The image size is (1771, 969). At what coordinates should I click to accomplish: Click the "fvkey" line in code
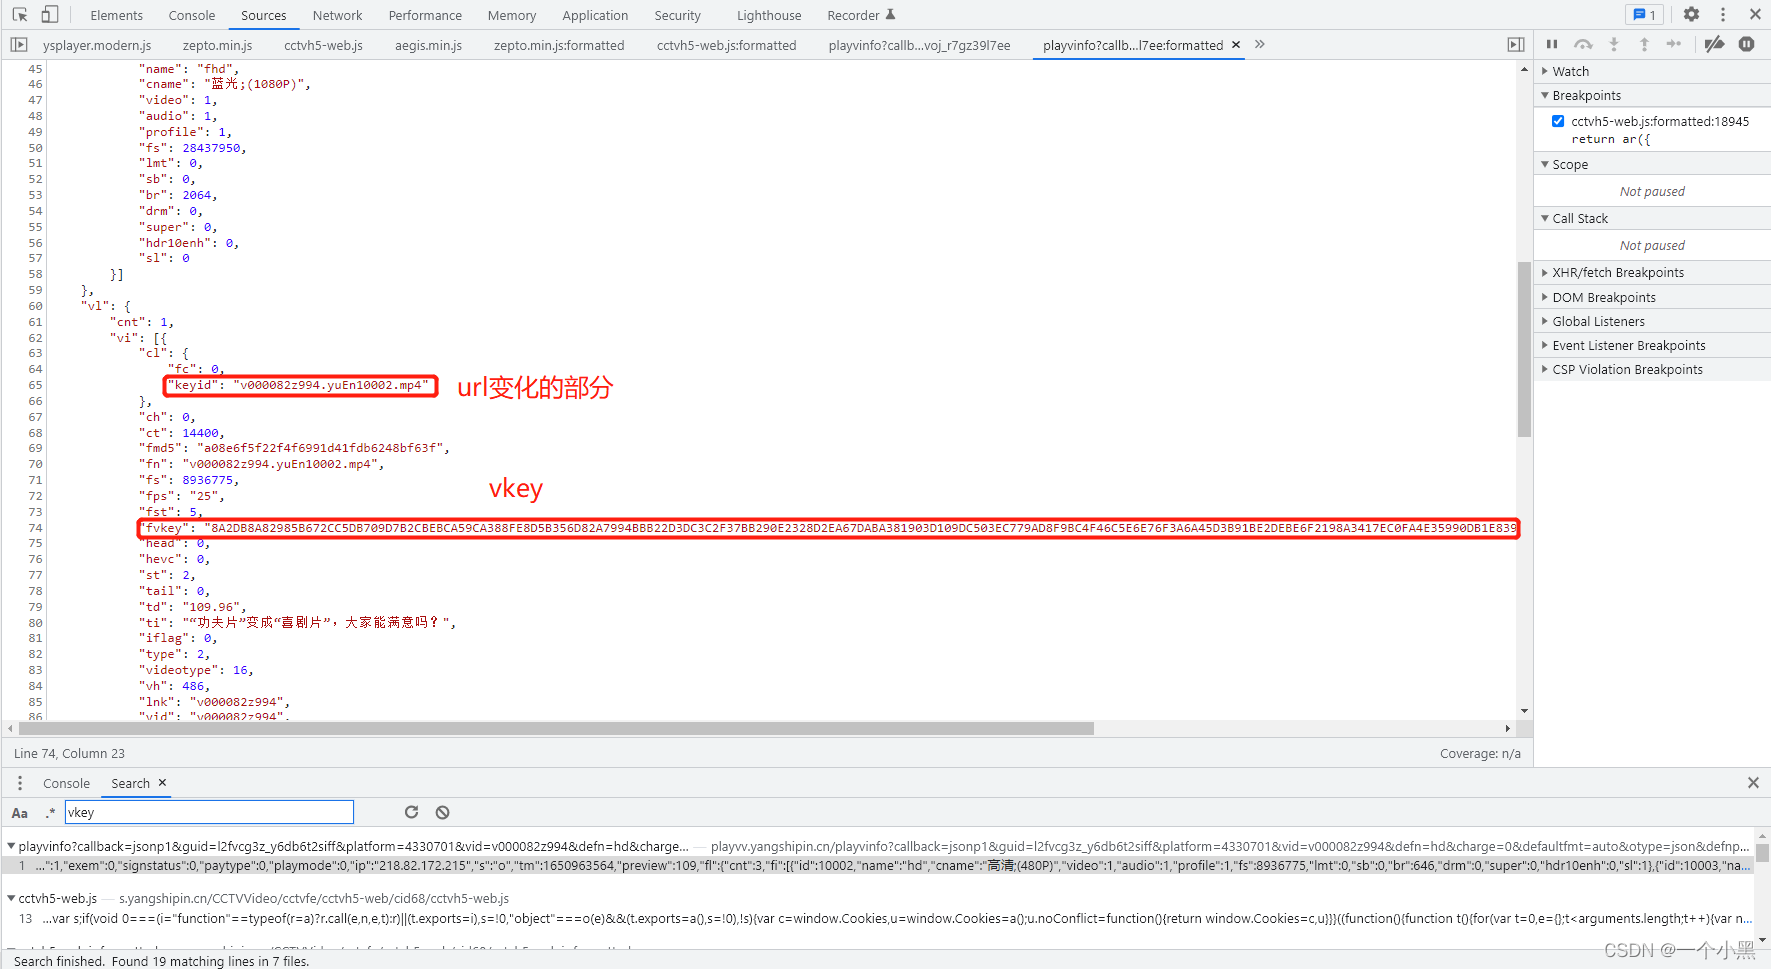[828, 528]
